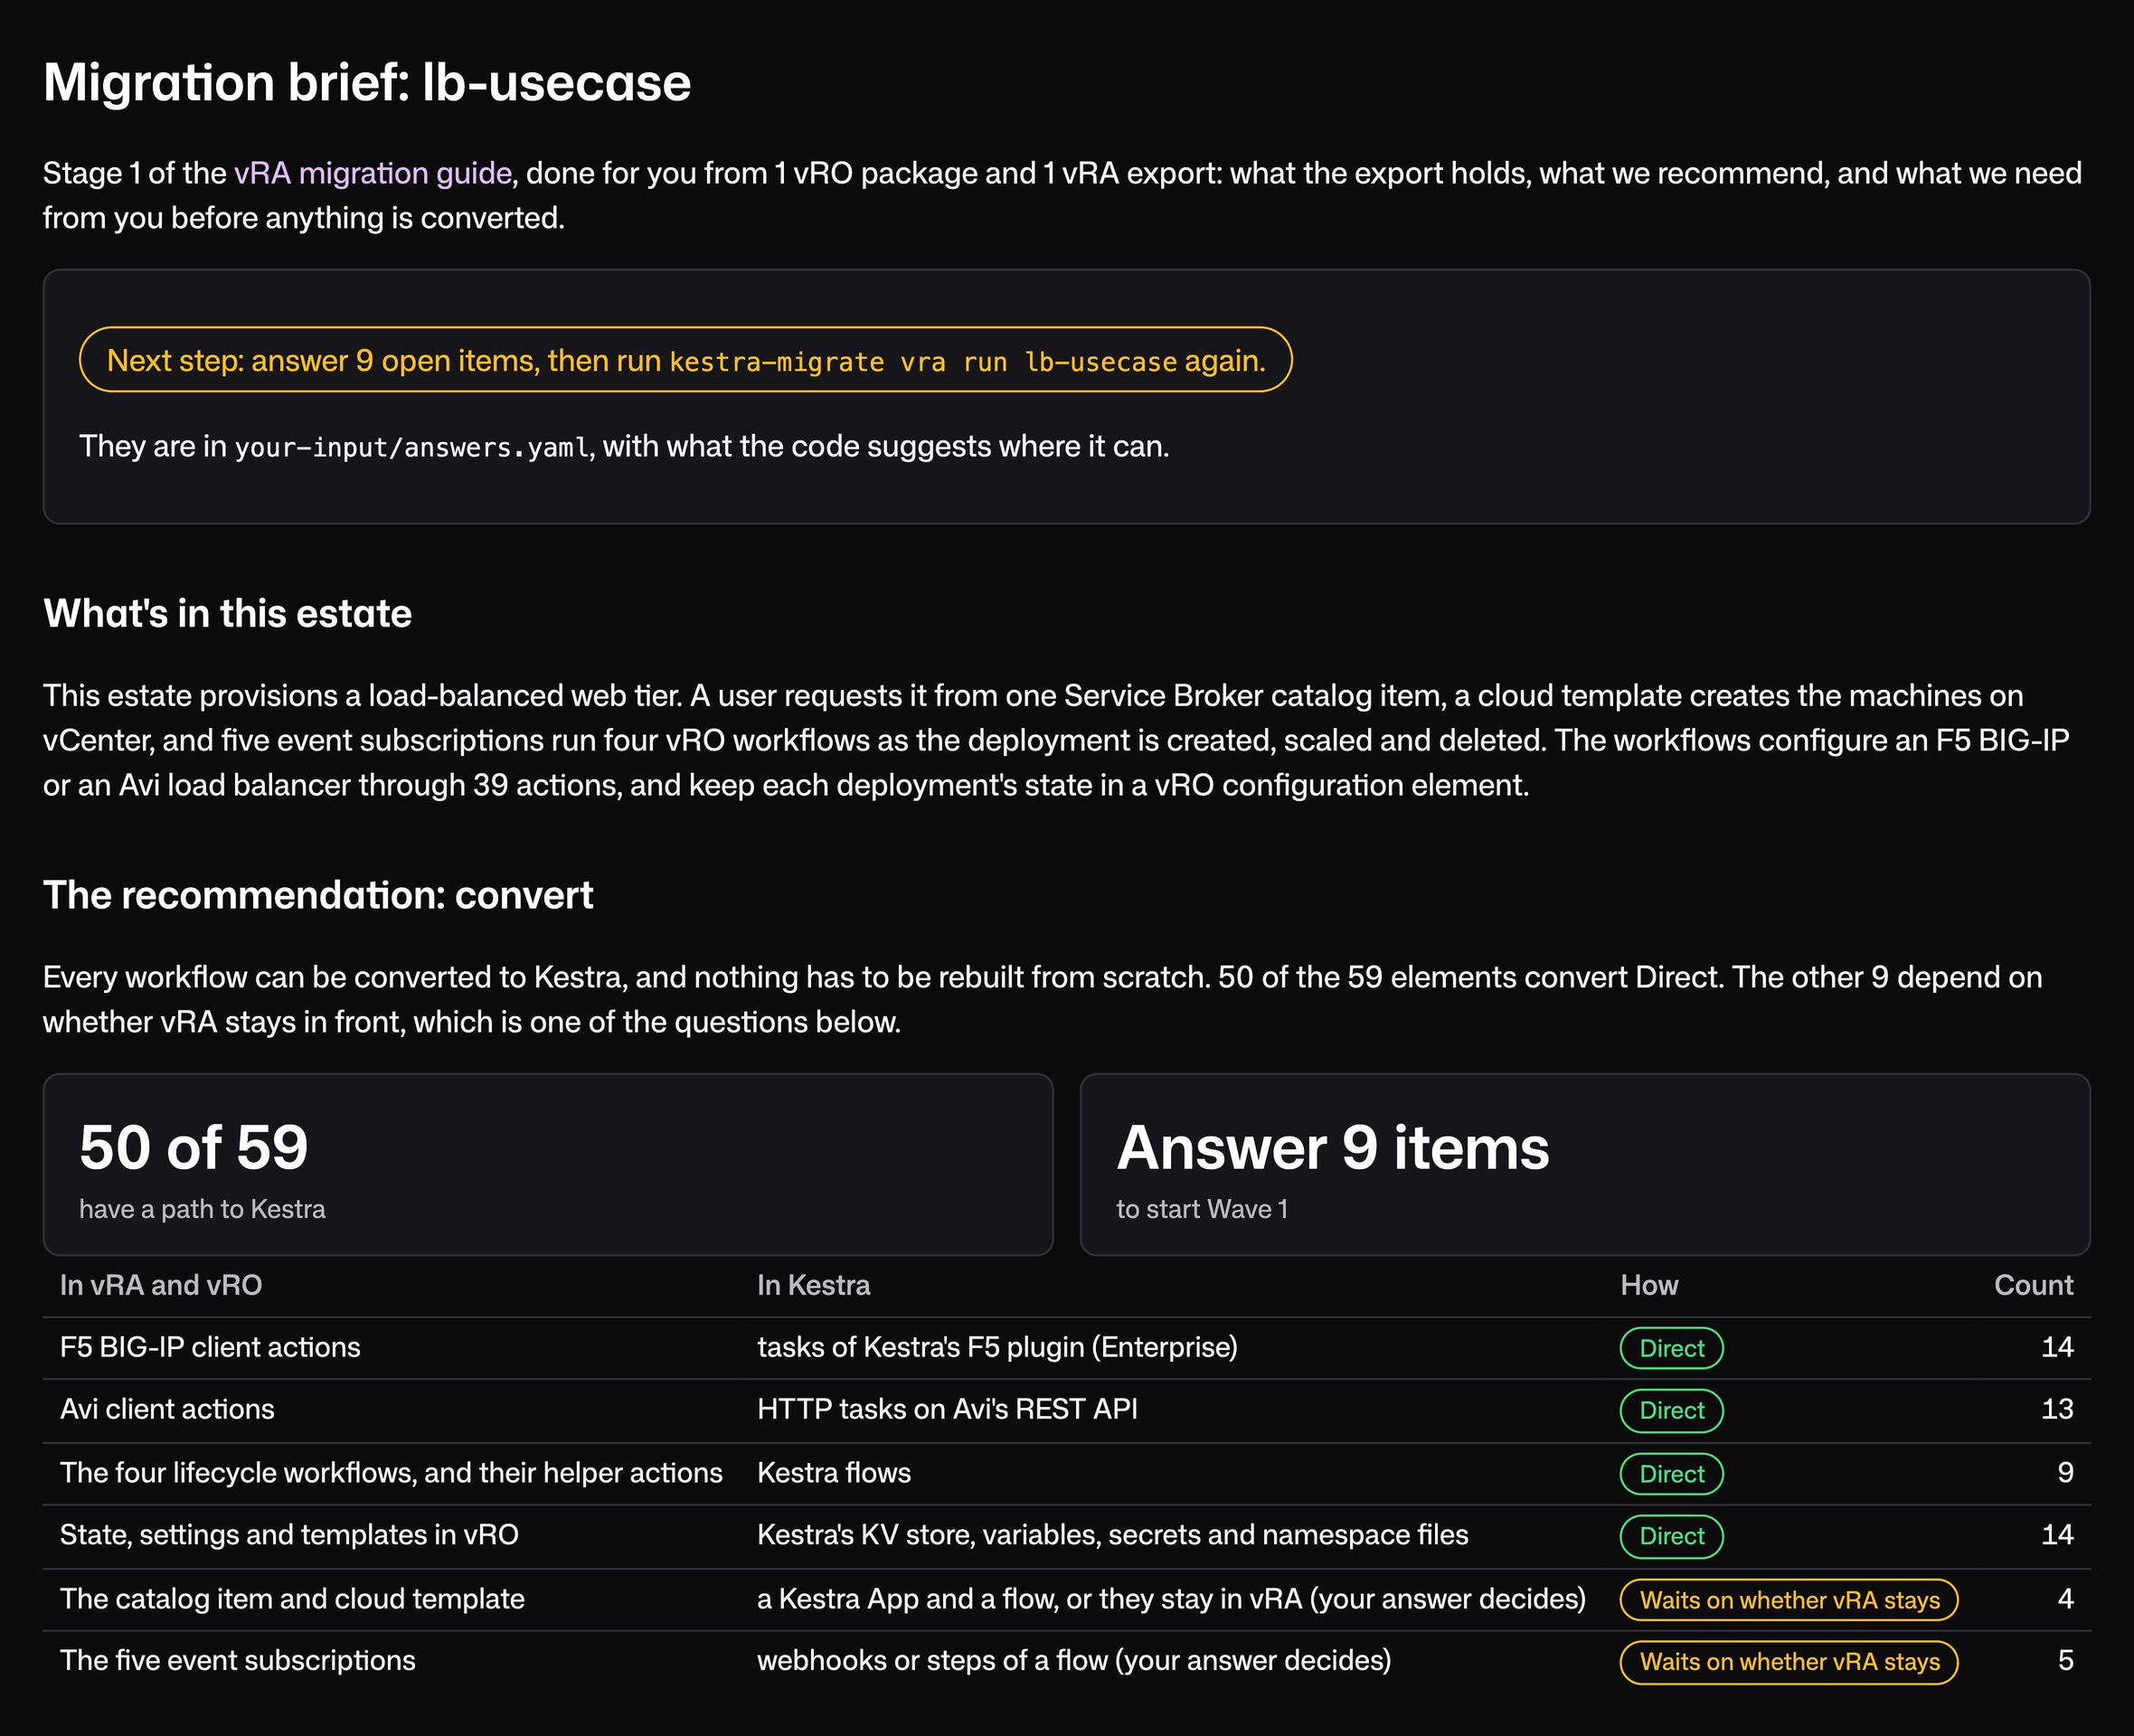Select the 'Avi client actions' cell
Screen dimensions: 2134x1736
point(167,1409)
